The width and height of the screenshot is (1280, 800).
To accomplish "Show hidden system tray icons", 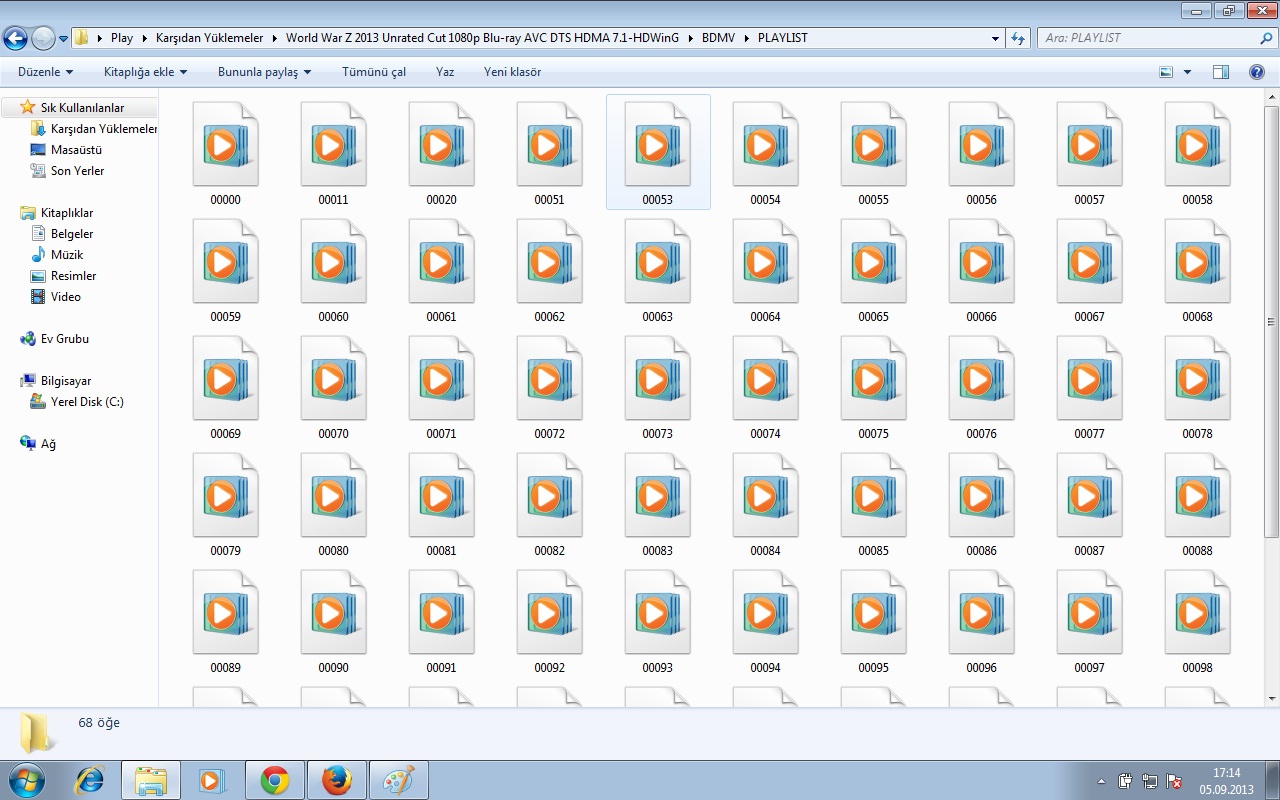I will pyautogui.click(x=1101, y=780).
